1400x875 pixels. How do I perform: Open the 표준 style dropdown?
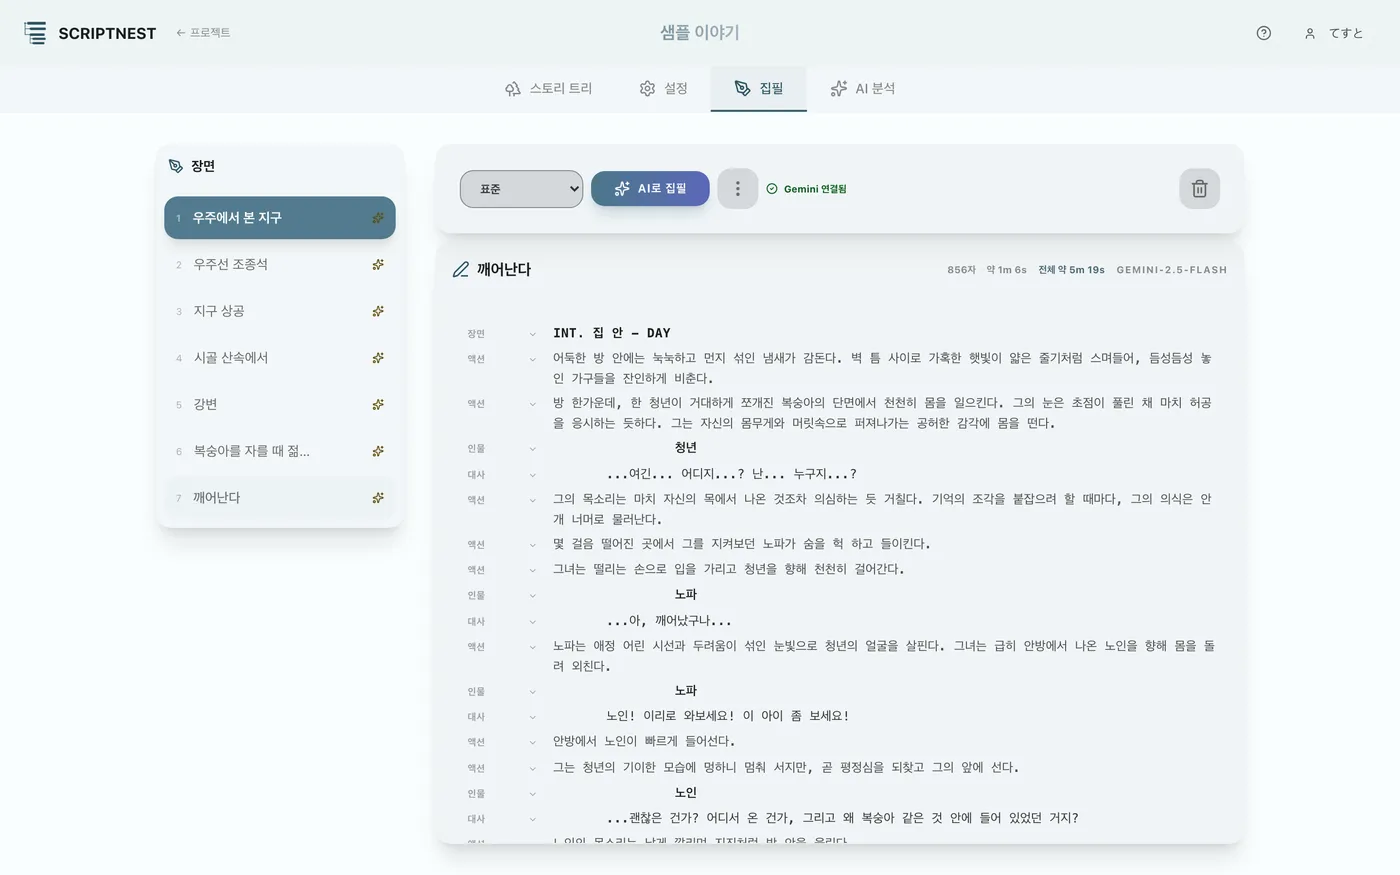(x=521, y=189)
